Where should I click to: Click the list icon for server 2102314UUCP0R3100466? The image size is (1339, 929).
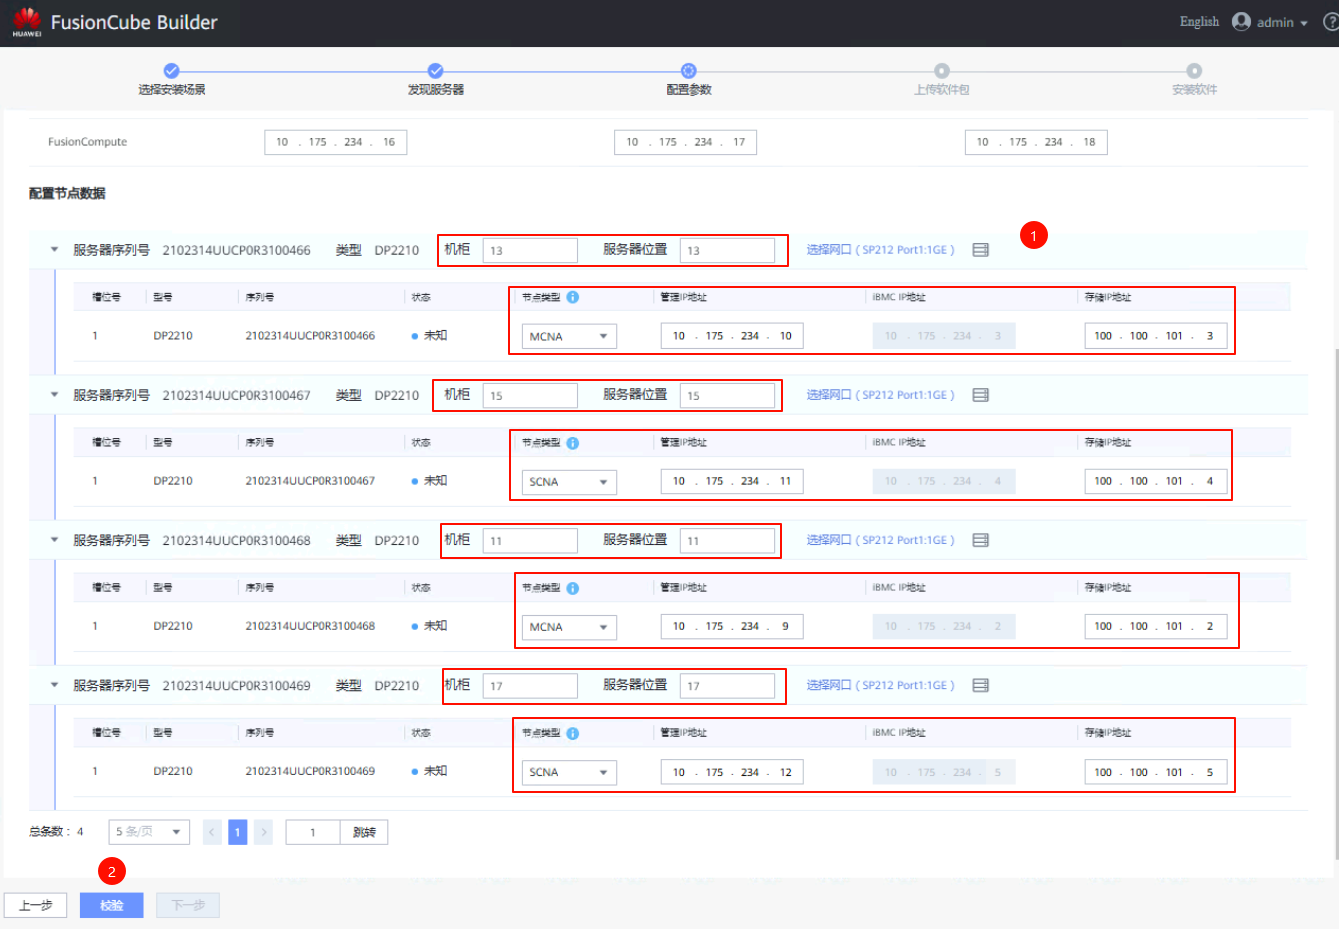tap(980, 250)
